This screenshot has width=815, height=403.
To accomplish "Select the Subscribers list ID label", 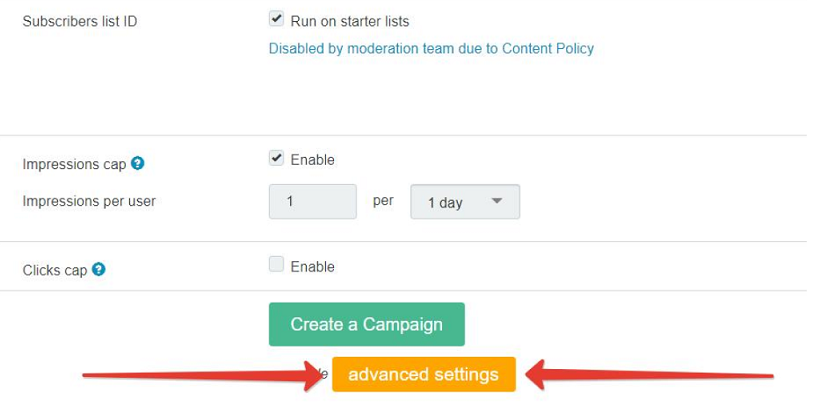I will [x=80, y=21].
